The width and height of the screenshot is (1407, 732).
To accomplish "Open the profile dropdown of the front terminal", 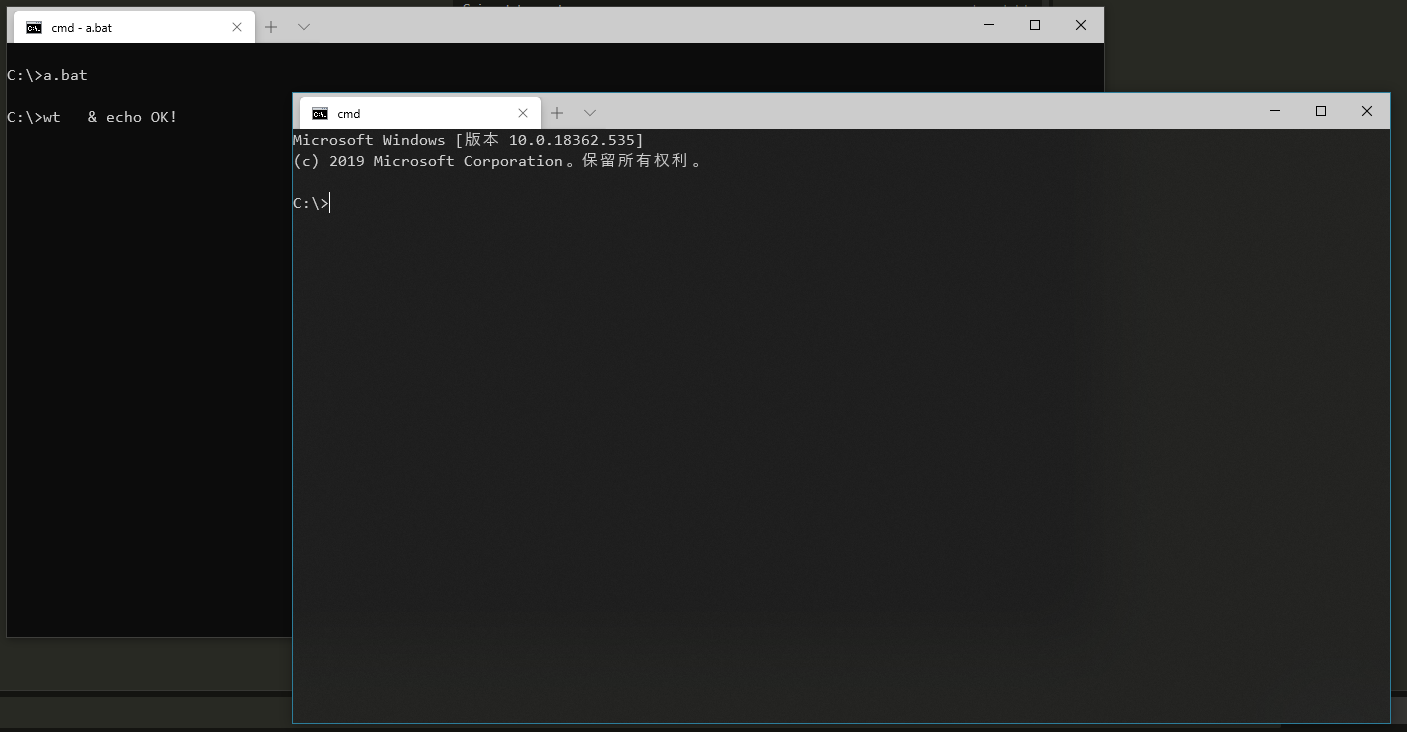I will (589, 112).
